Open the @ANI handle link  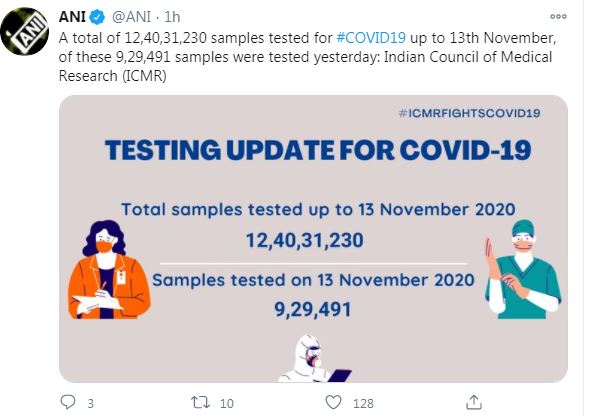coord(131,17)
